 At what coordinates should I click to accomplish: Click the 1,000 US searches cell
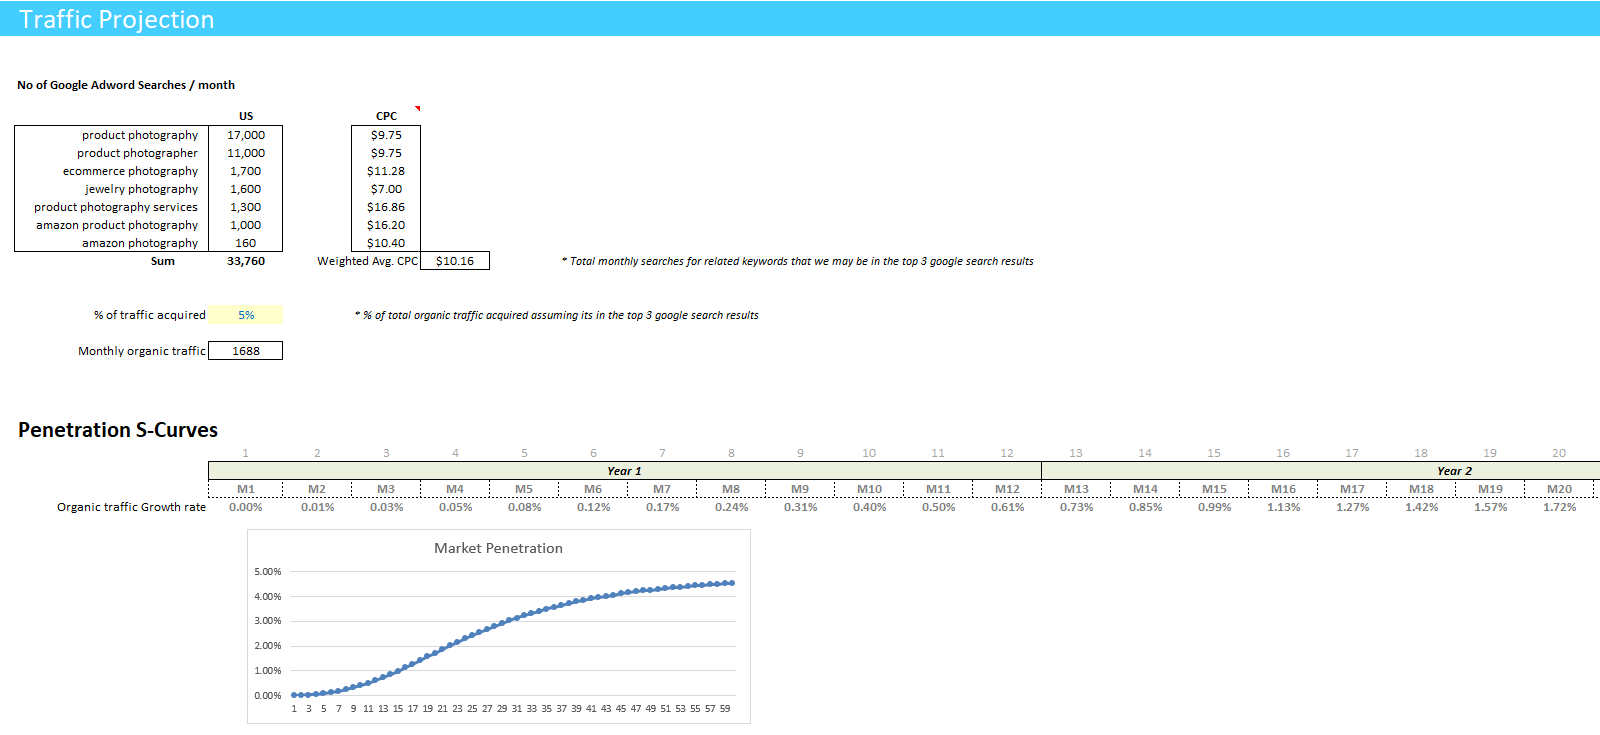pyautogui.click(x=246, y=225)
